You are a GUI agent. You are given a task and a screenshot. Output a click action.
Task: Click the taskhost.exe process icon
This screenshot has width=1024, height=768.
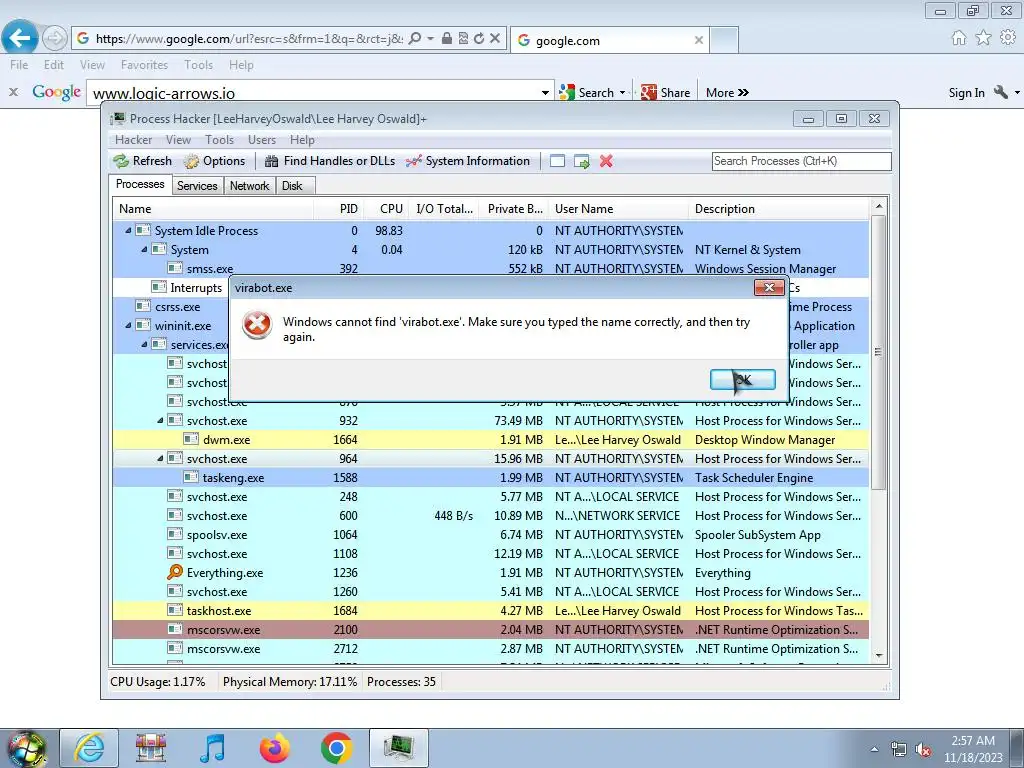click(x=174, y=610)
